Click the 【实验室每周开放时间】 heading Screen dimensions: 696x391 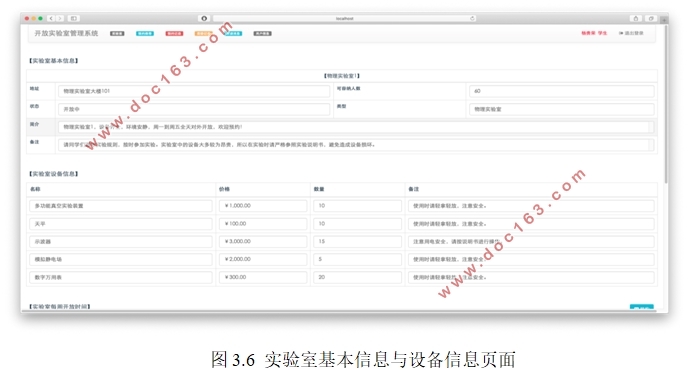click(59, 306)
